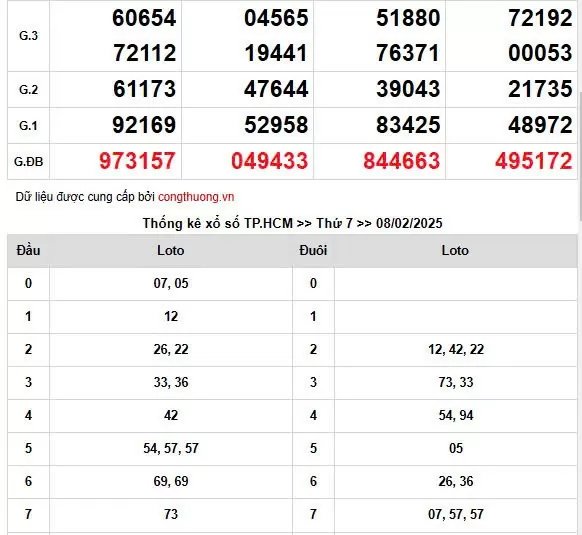Click the vertical scrollbar on the right edge
Image resolution: width=582 pixels, height=535 pixels.
pos(579,111)
